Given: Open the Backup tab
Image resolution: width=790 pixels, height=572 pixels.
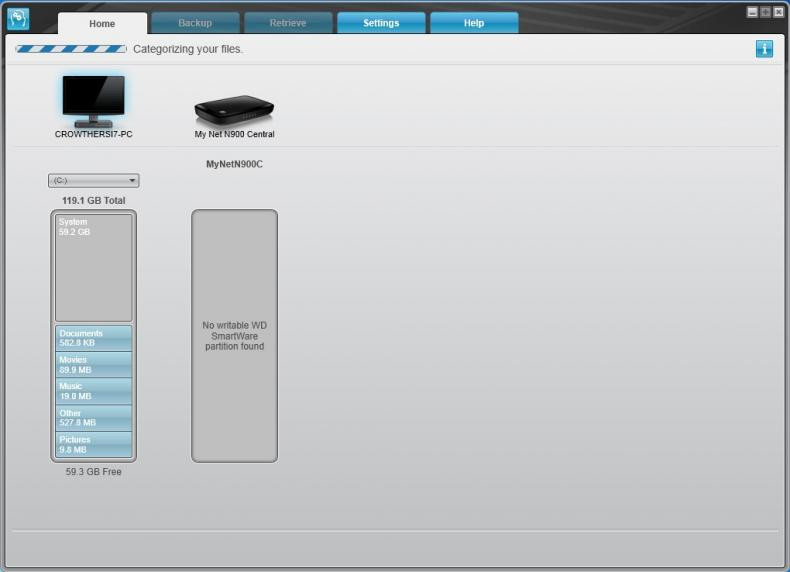Looking at the screenshot, I should [195, 23].
